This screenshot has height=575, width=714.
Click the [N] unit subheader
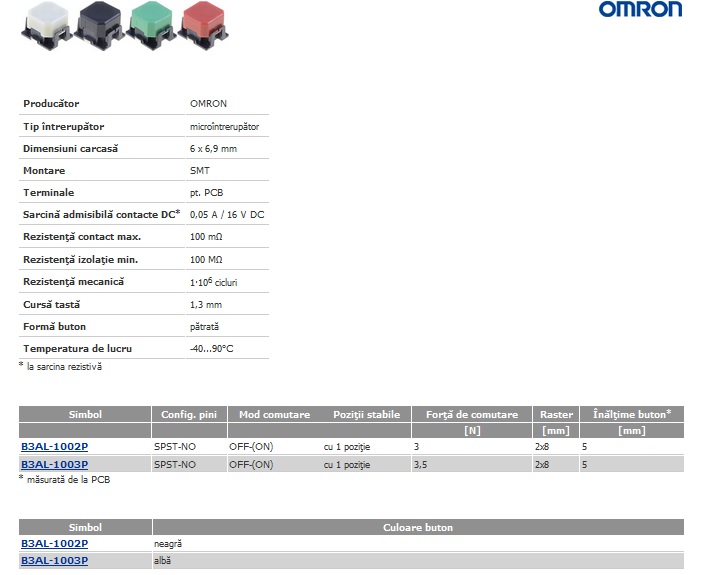pyautogui.click(x=472, y=430)
